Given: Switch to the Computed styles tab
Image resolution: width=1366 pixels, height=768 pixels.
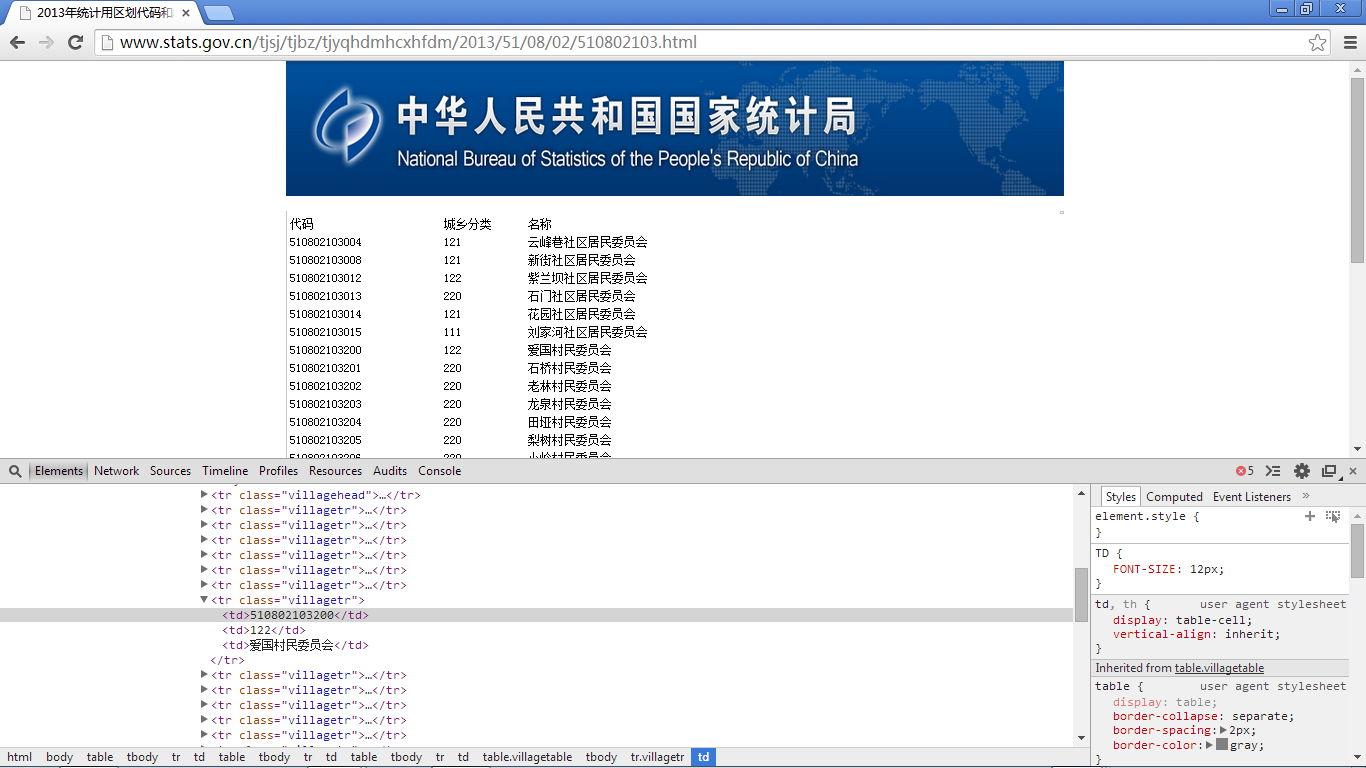Looking at the screenshot, I should coord(1174,496).
